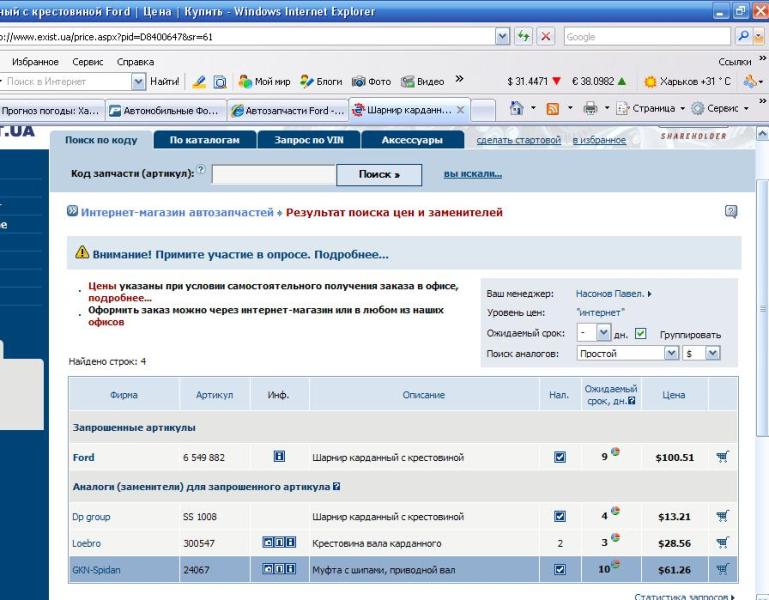
Task: Open the currency dropdown showing $
Action: point(702,353)
